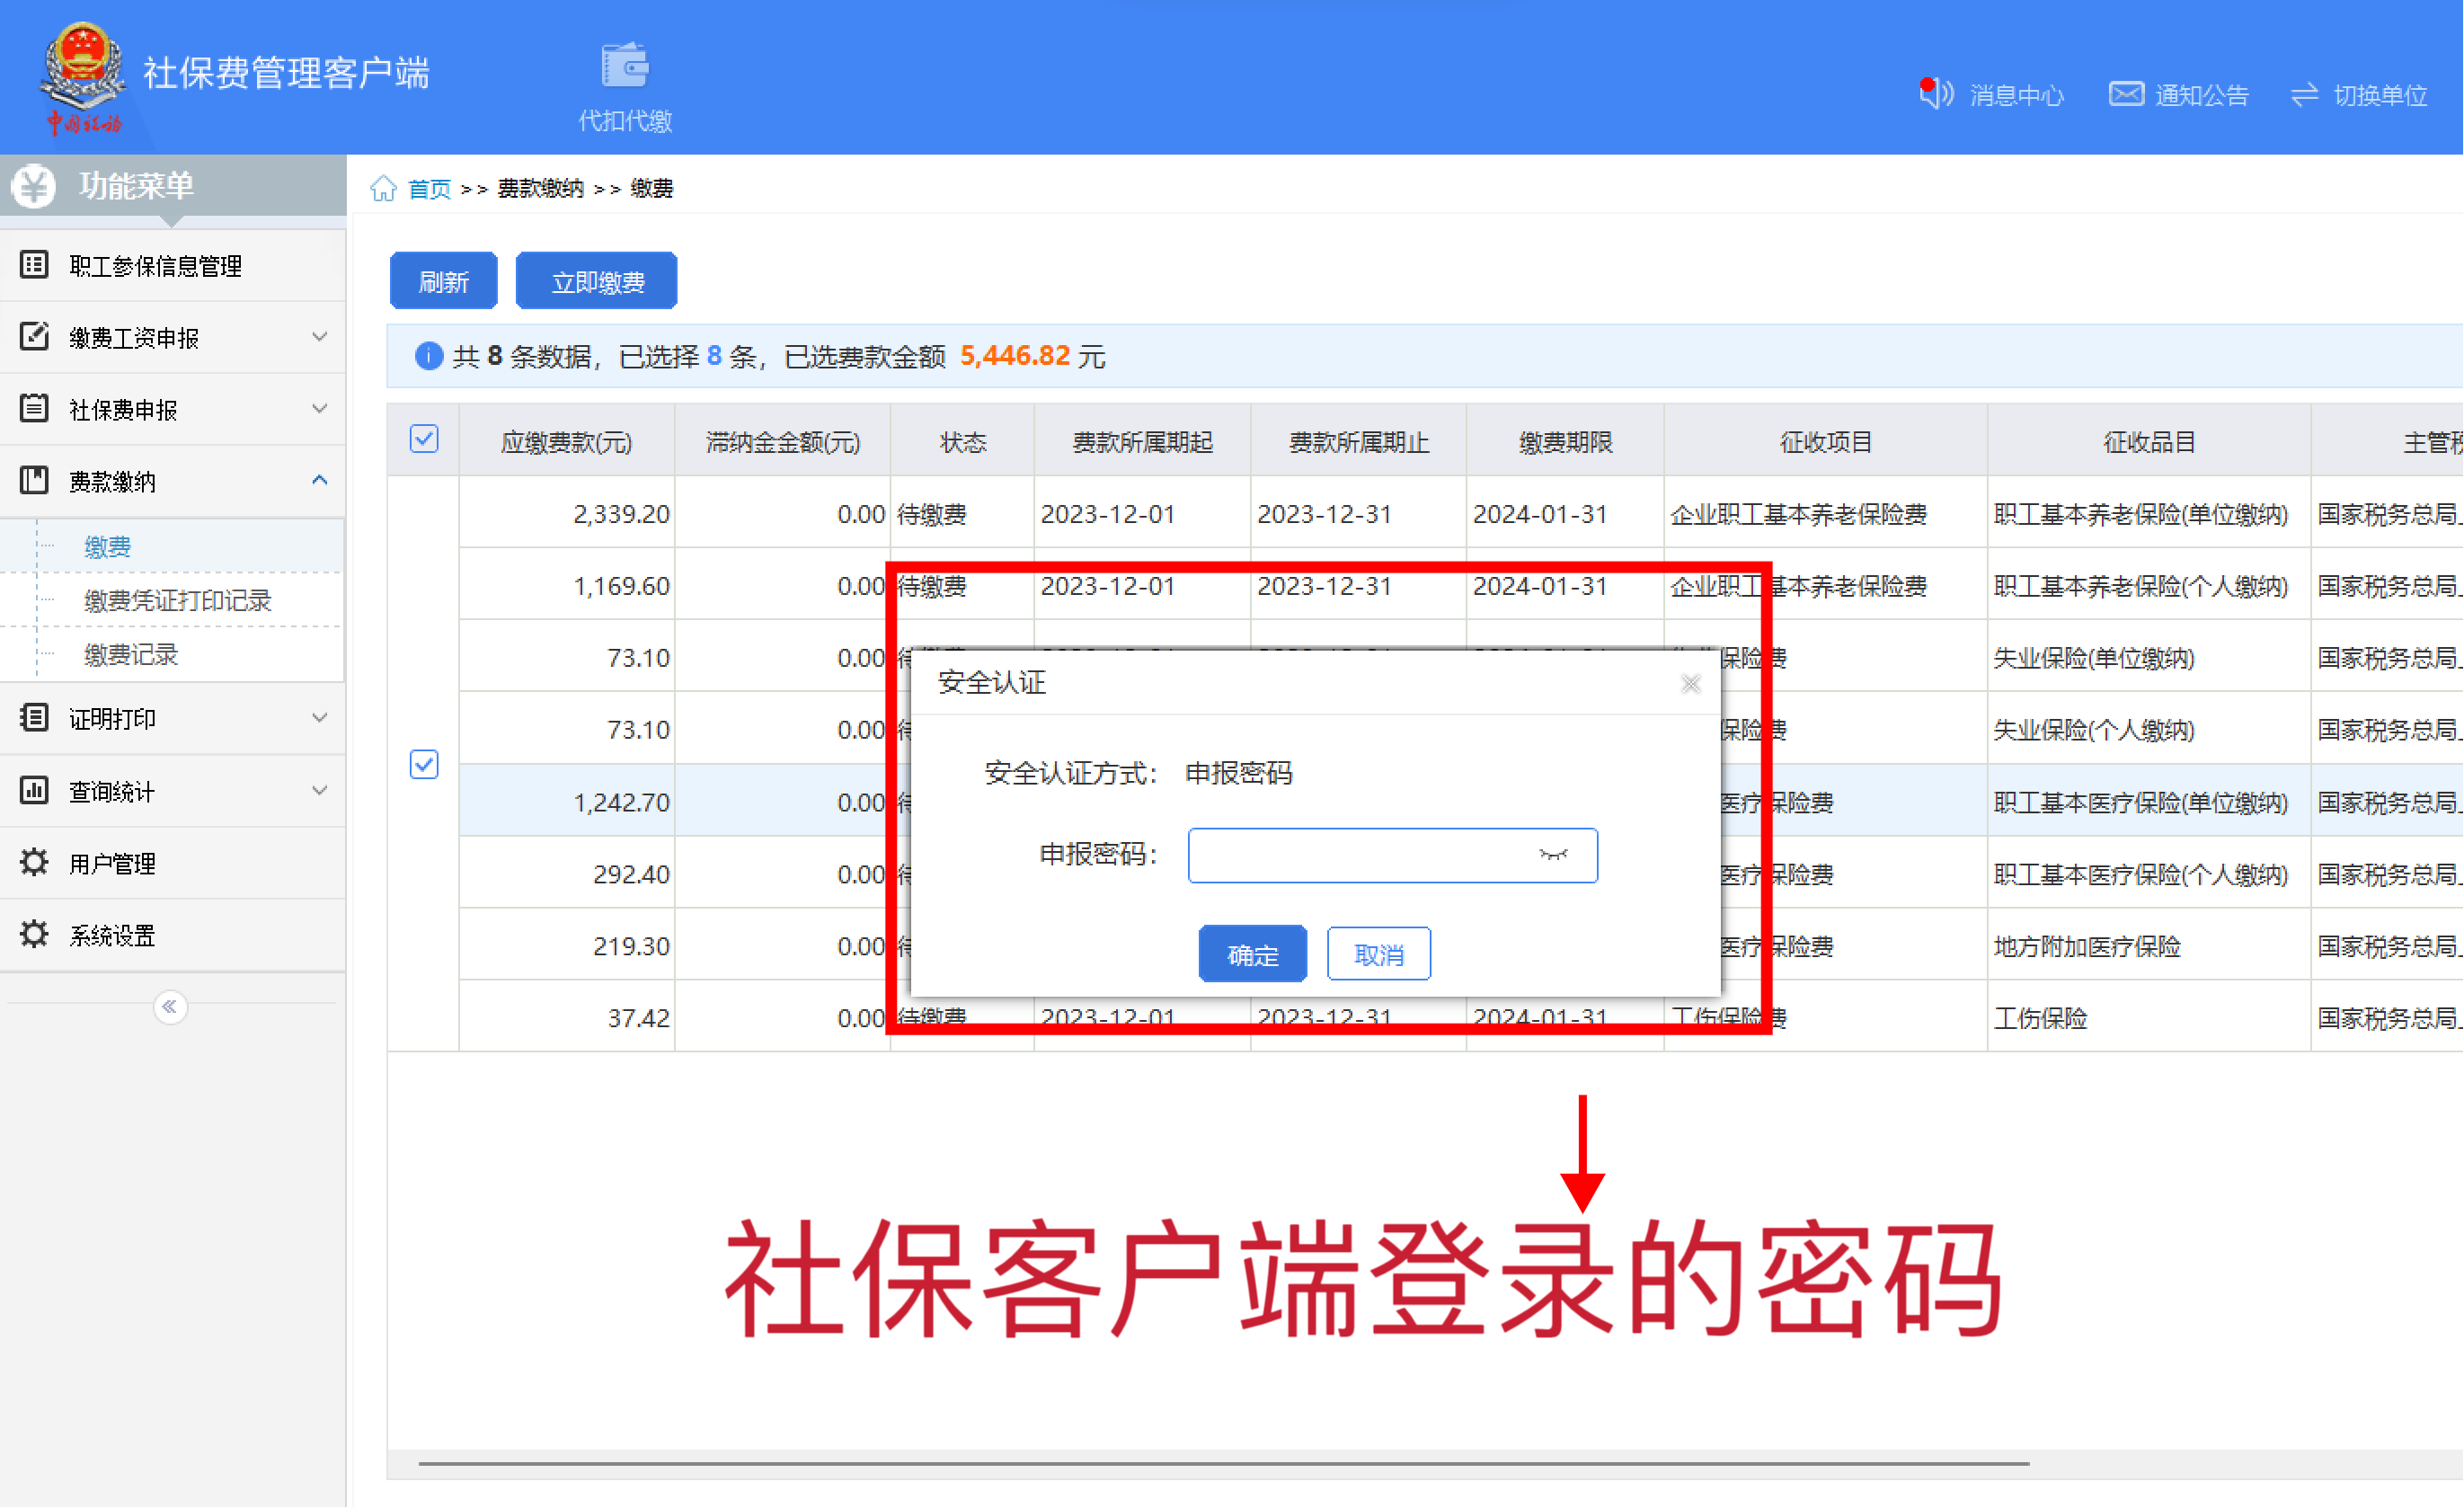This screenshot has height=1508, width=2464.
Task: Toggle password visibility eye icon
Action: click(x=1553, y=855)
